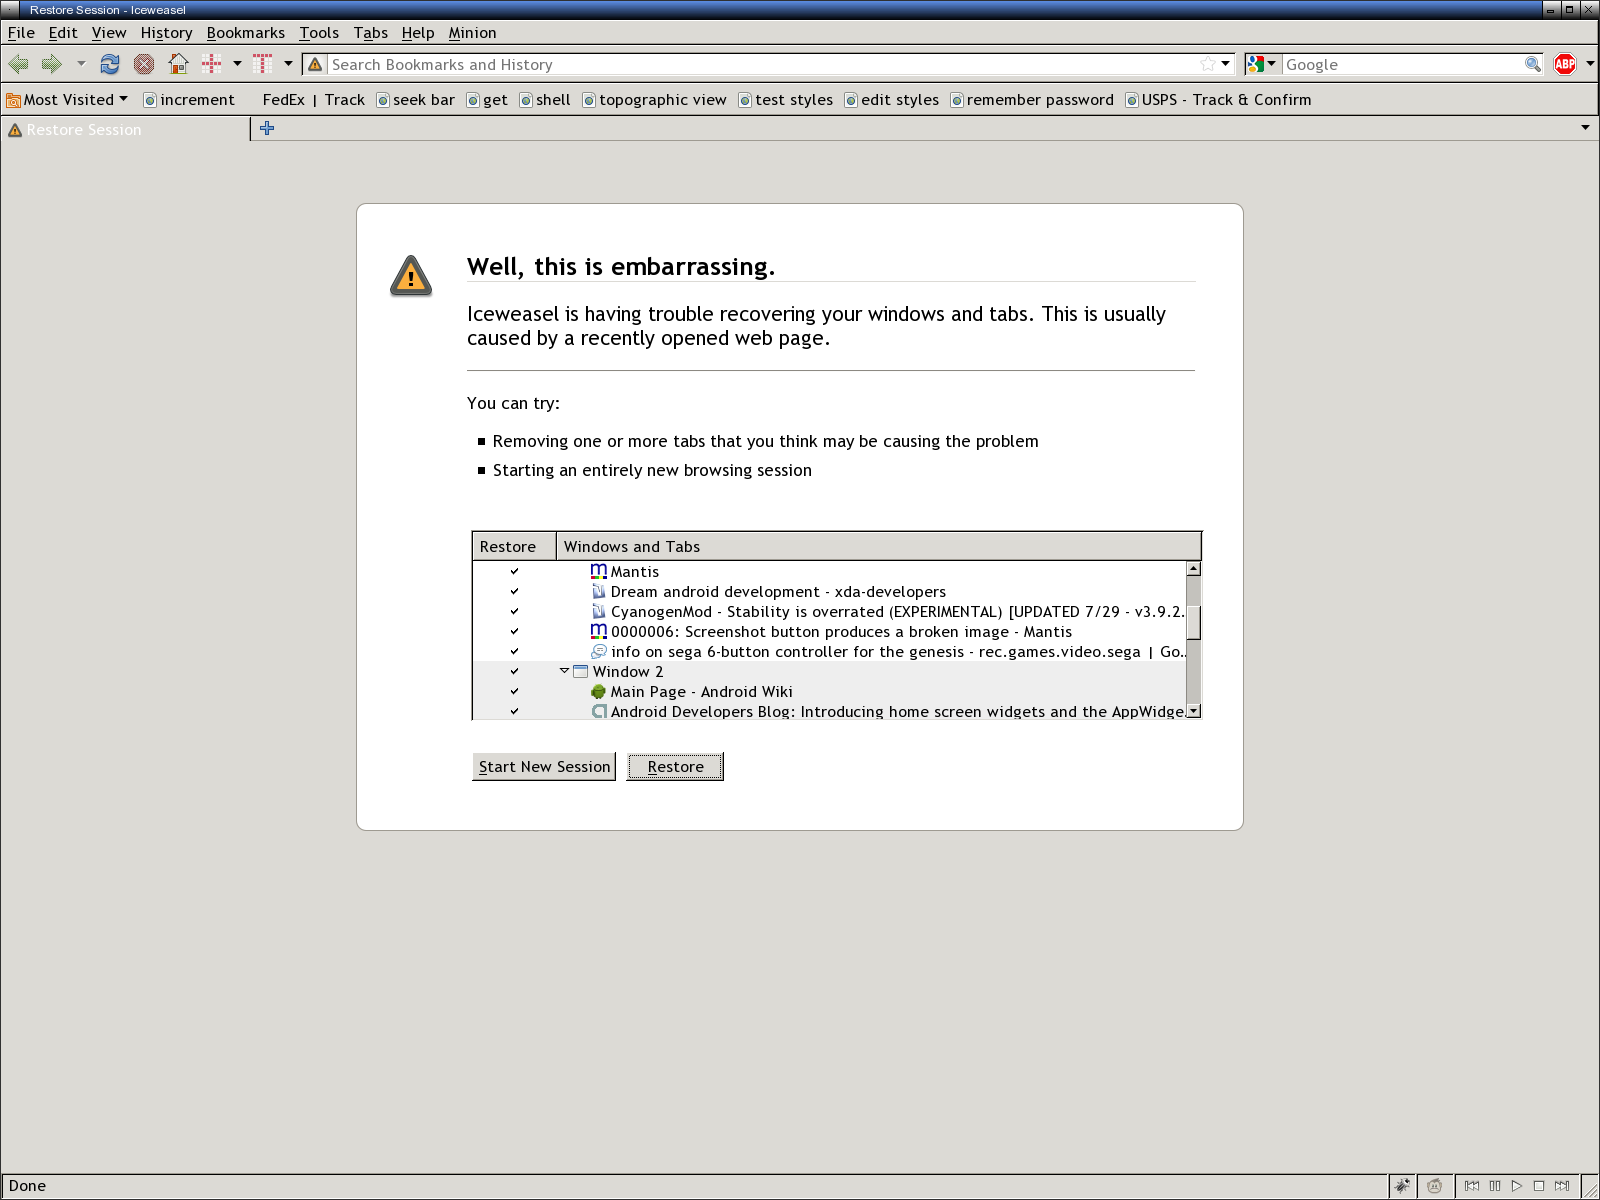Click the search magnifier icon in the Google box
The height and width of the screenshot is (1200, 1600).
coord(1532,64)
